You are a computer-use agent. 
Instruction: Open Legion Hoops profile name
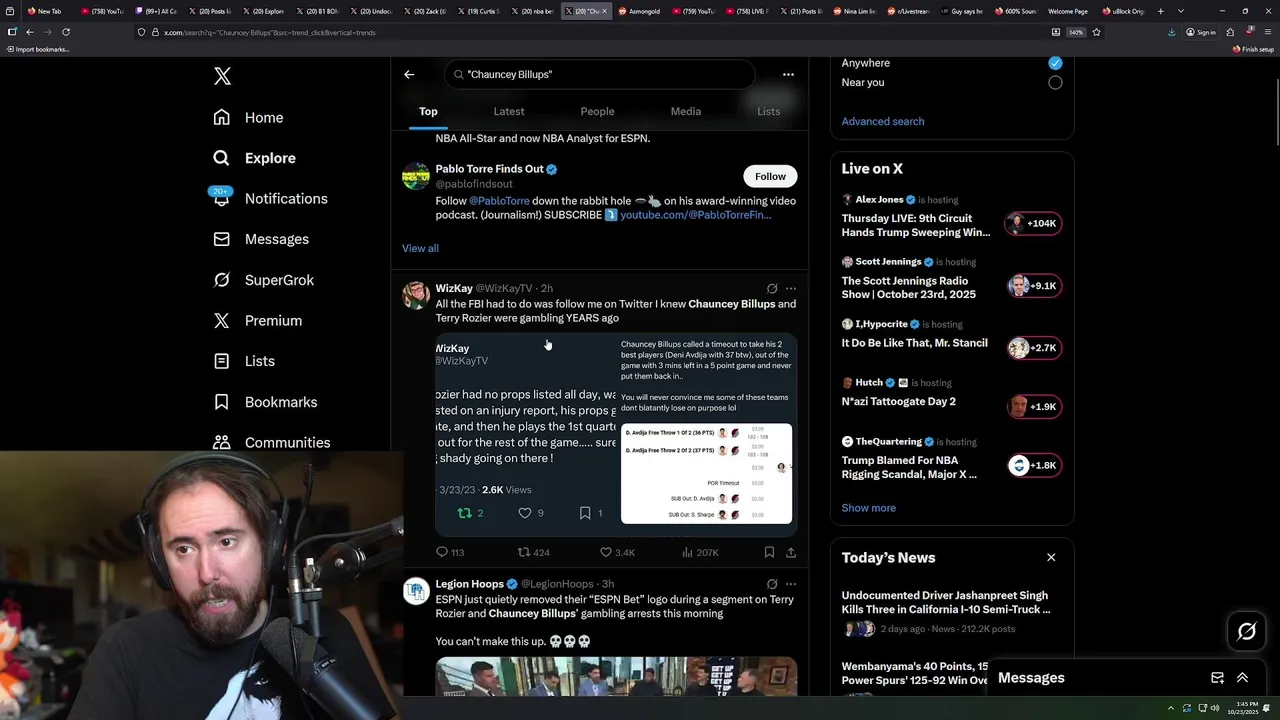click(469, 584)
